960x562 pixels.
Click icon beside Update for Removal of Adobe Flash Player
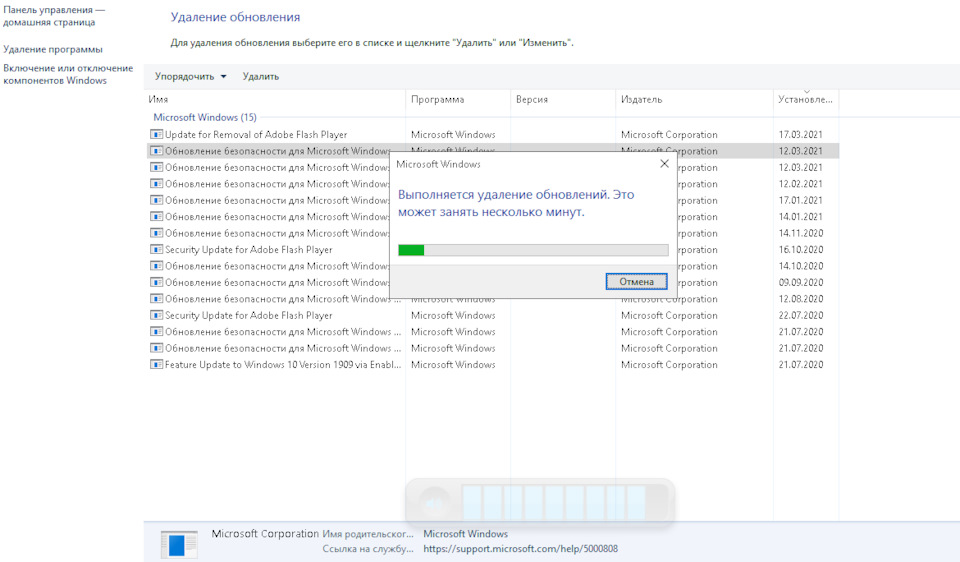pyautogui.click(x=157, y=134)
